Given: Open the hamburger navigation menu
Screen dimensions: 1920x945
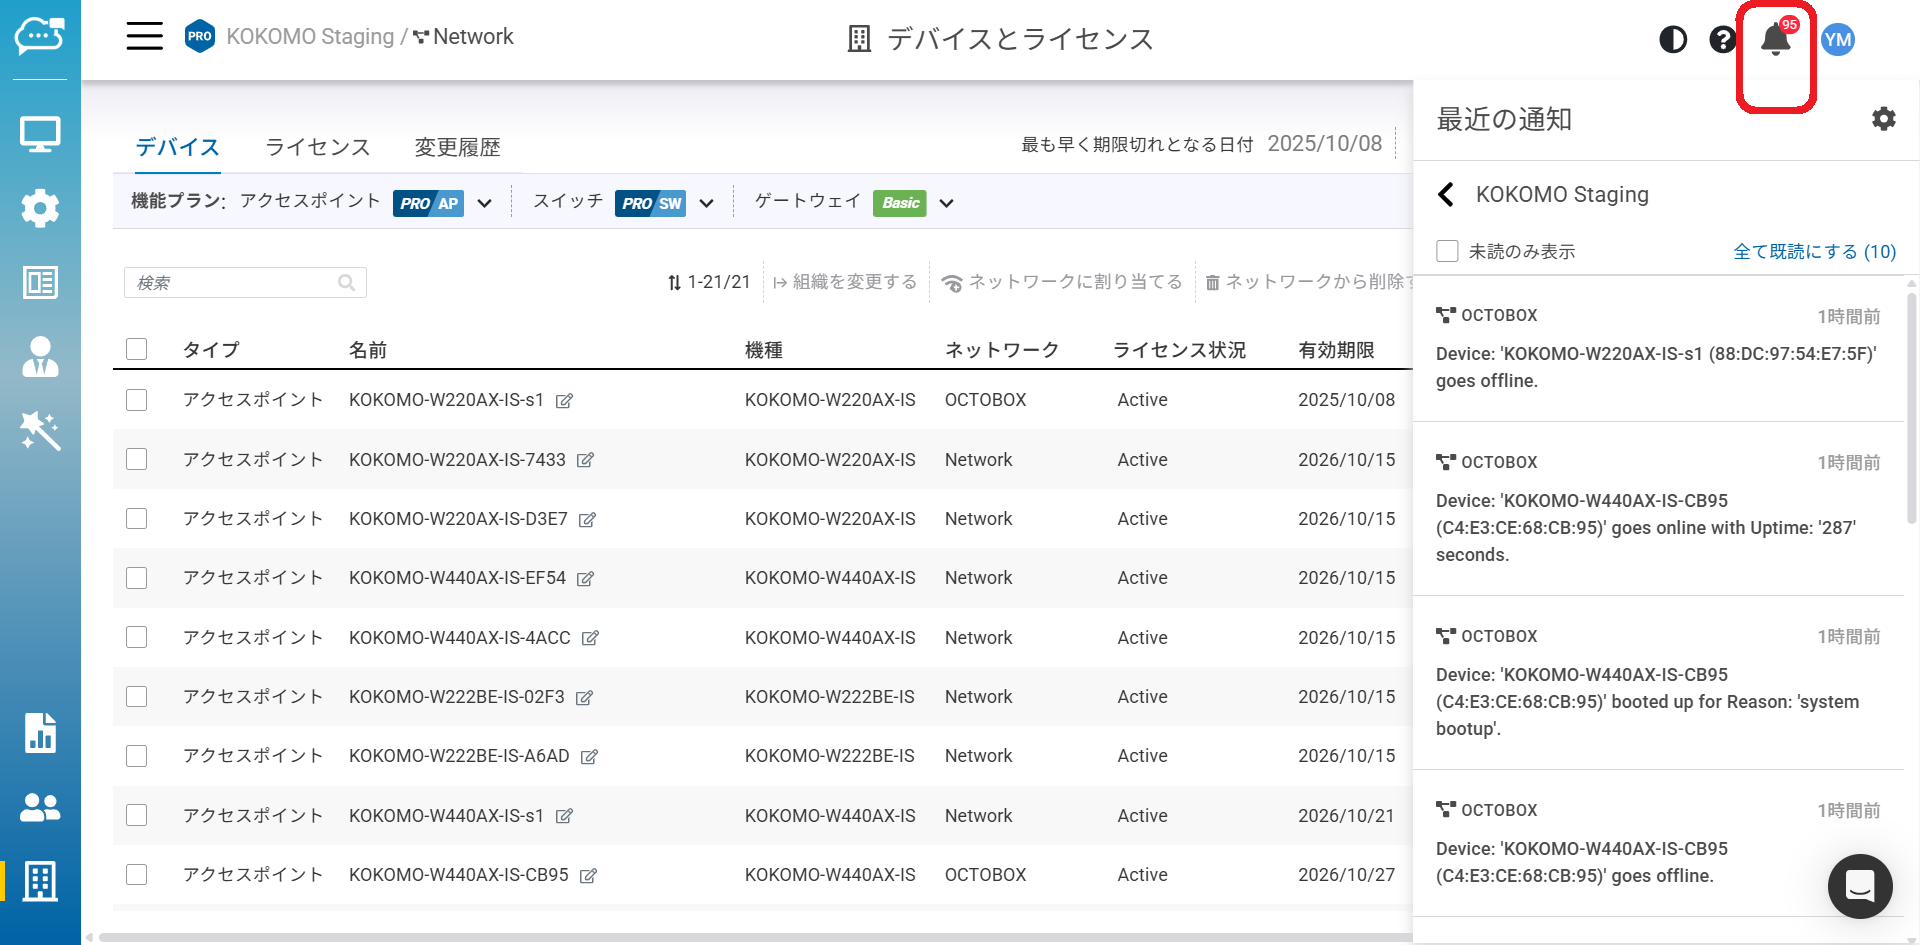Looking at the screenshot, I should click(x=144, y=37).
